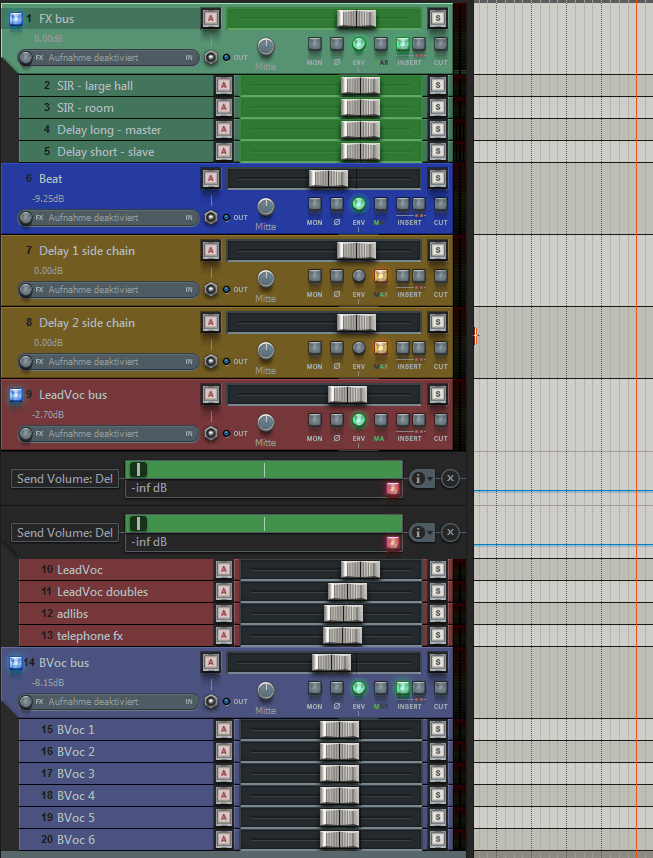Screen dimensions: 653x858
Task: Toggle arm on second Send Volume envelope
Action: click(392, 543)
